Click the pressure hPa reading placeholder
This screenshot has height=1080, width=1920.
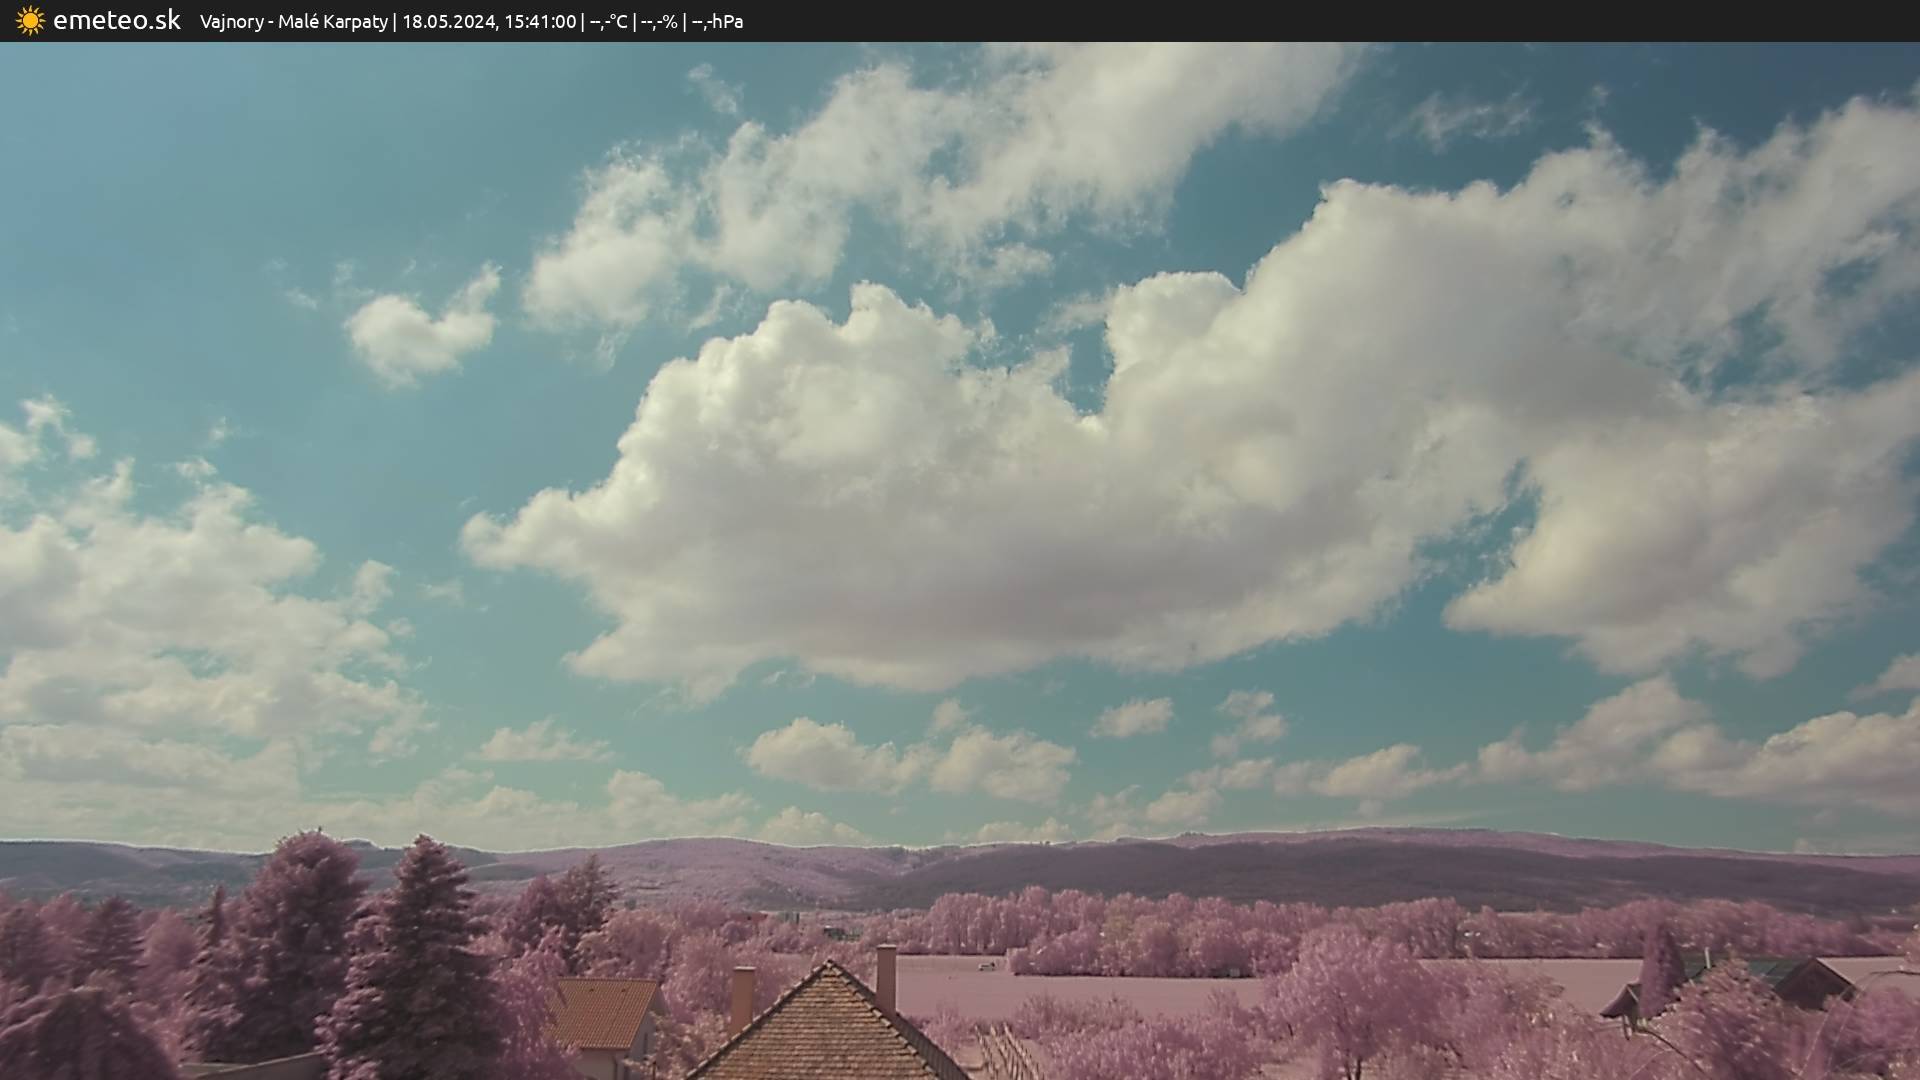[717, 22]
